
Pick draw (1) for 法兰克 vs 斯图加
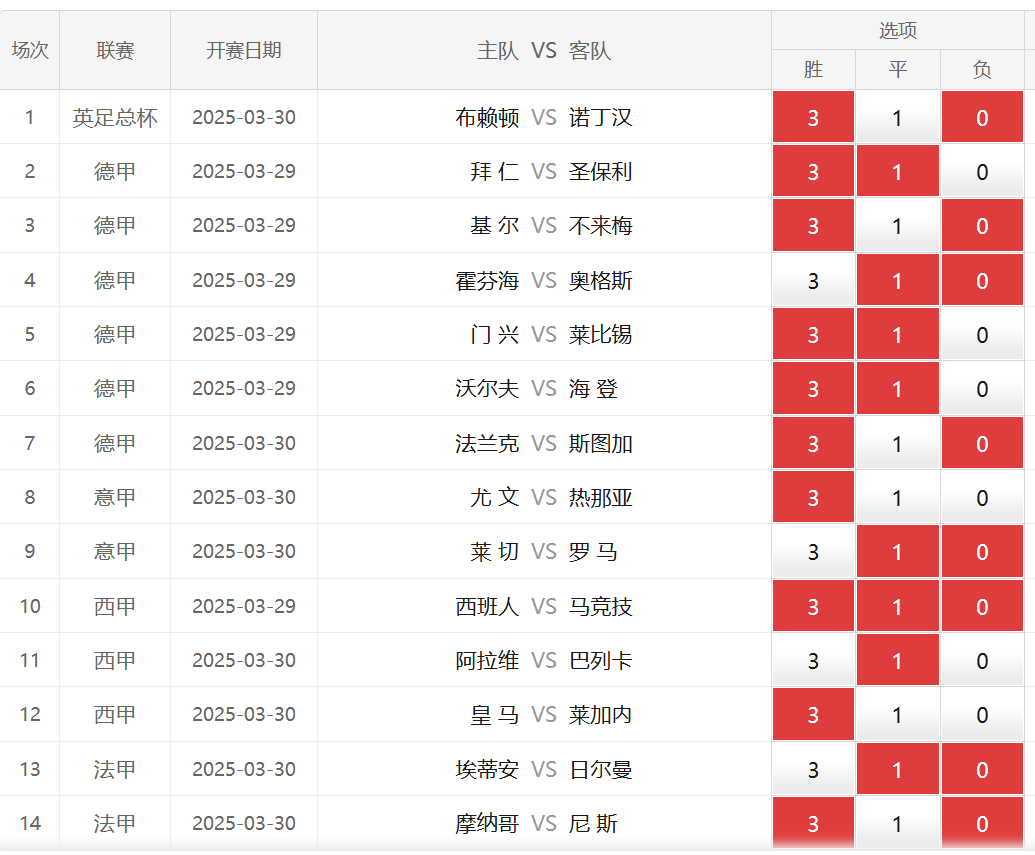(x=897, y=444)
